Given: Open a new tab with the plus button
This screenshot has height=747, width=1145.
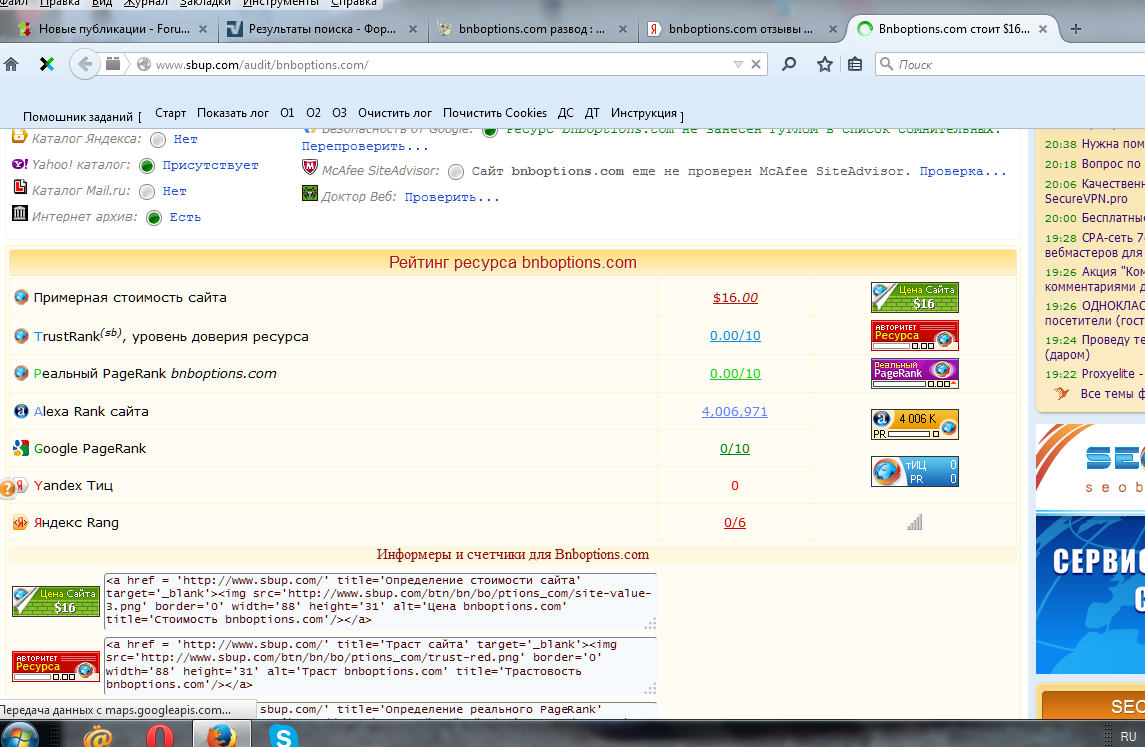Looking at the screenshot, I should pyautogui.click(x=1076, y=29).
